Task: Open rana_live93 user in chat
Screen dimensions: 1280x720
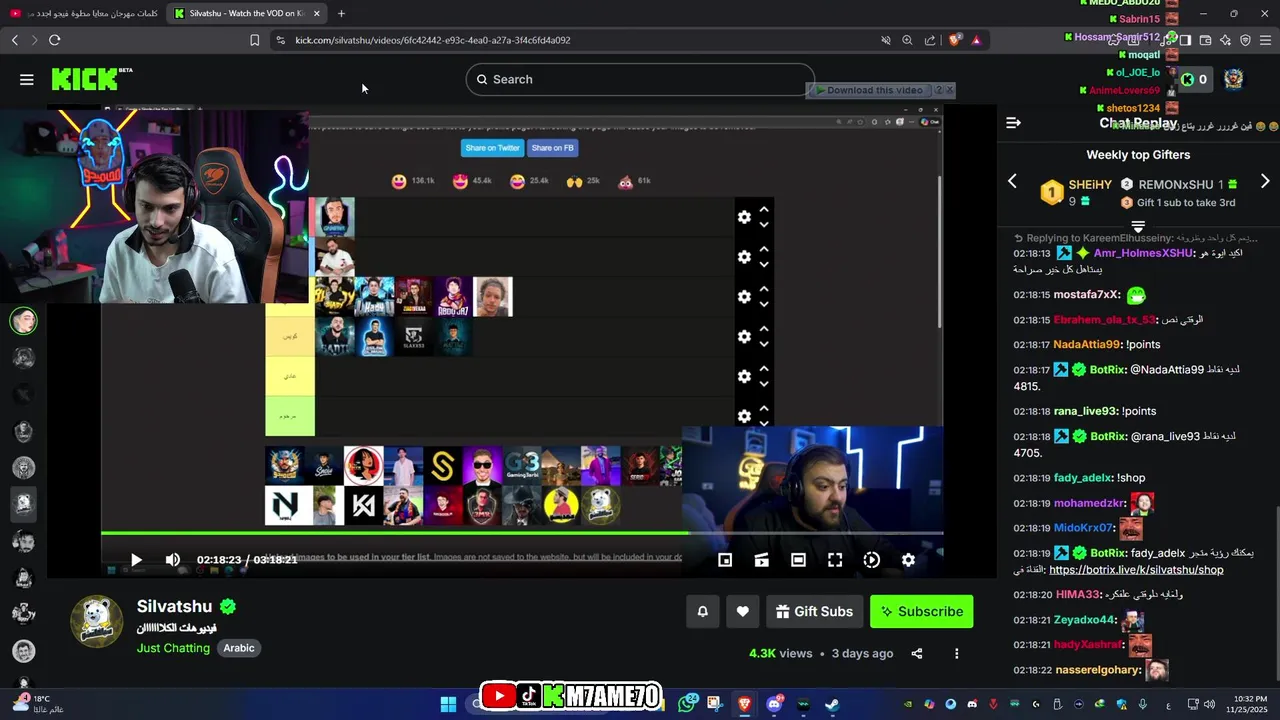Action: point(1086,411)
